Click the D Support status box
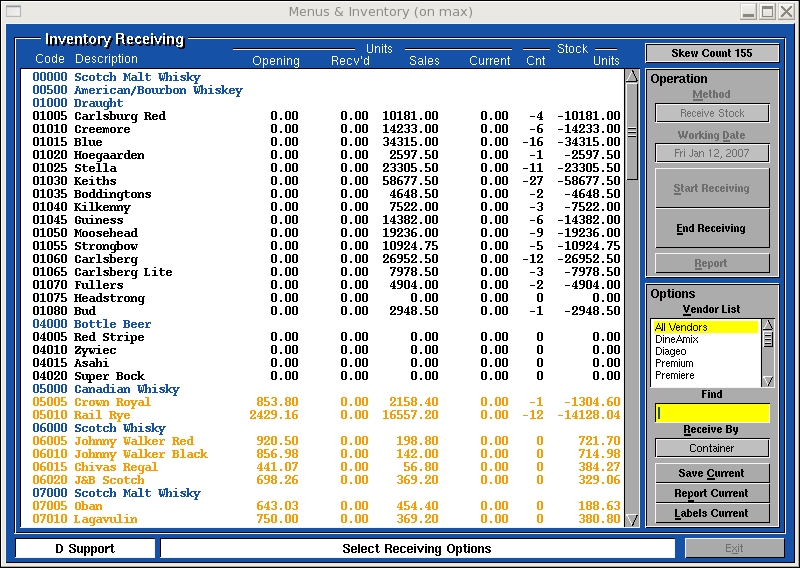Viewport: 800px width, 568px height. click(85, 549)
